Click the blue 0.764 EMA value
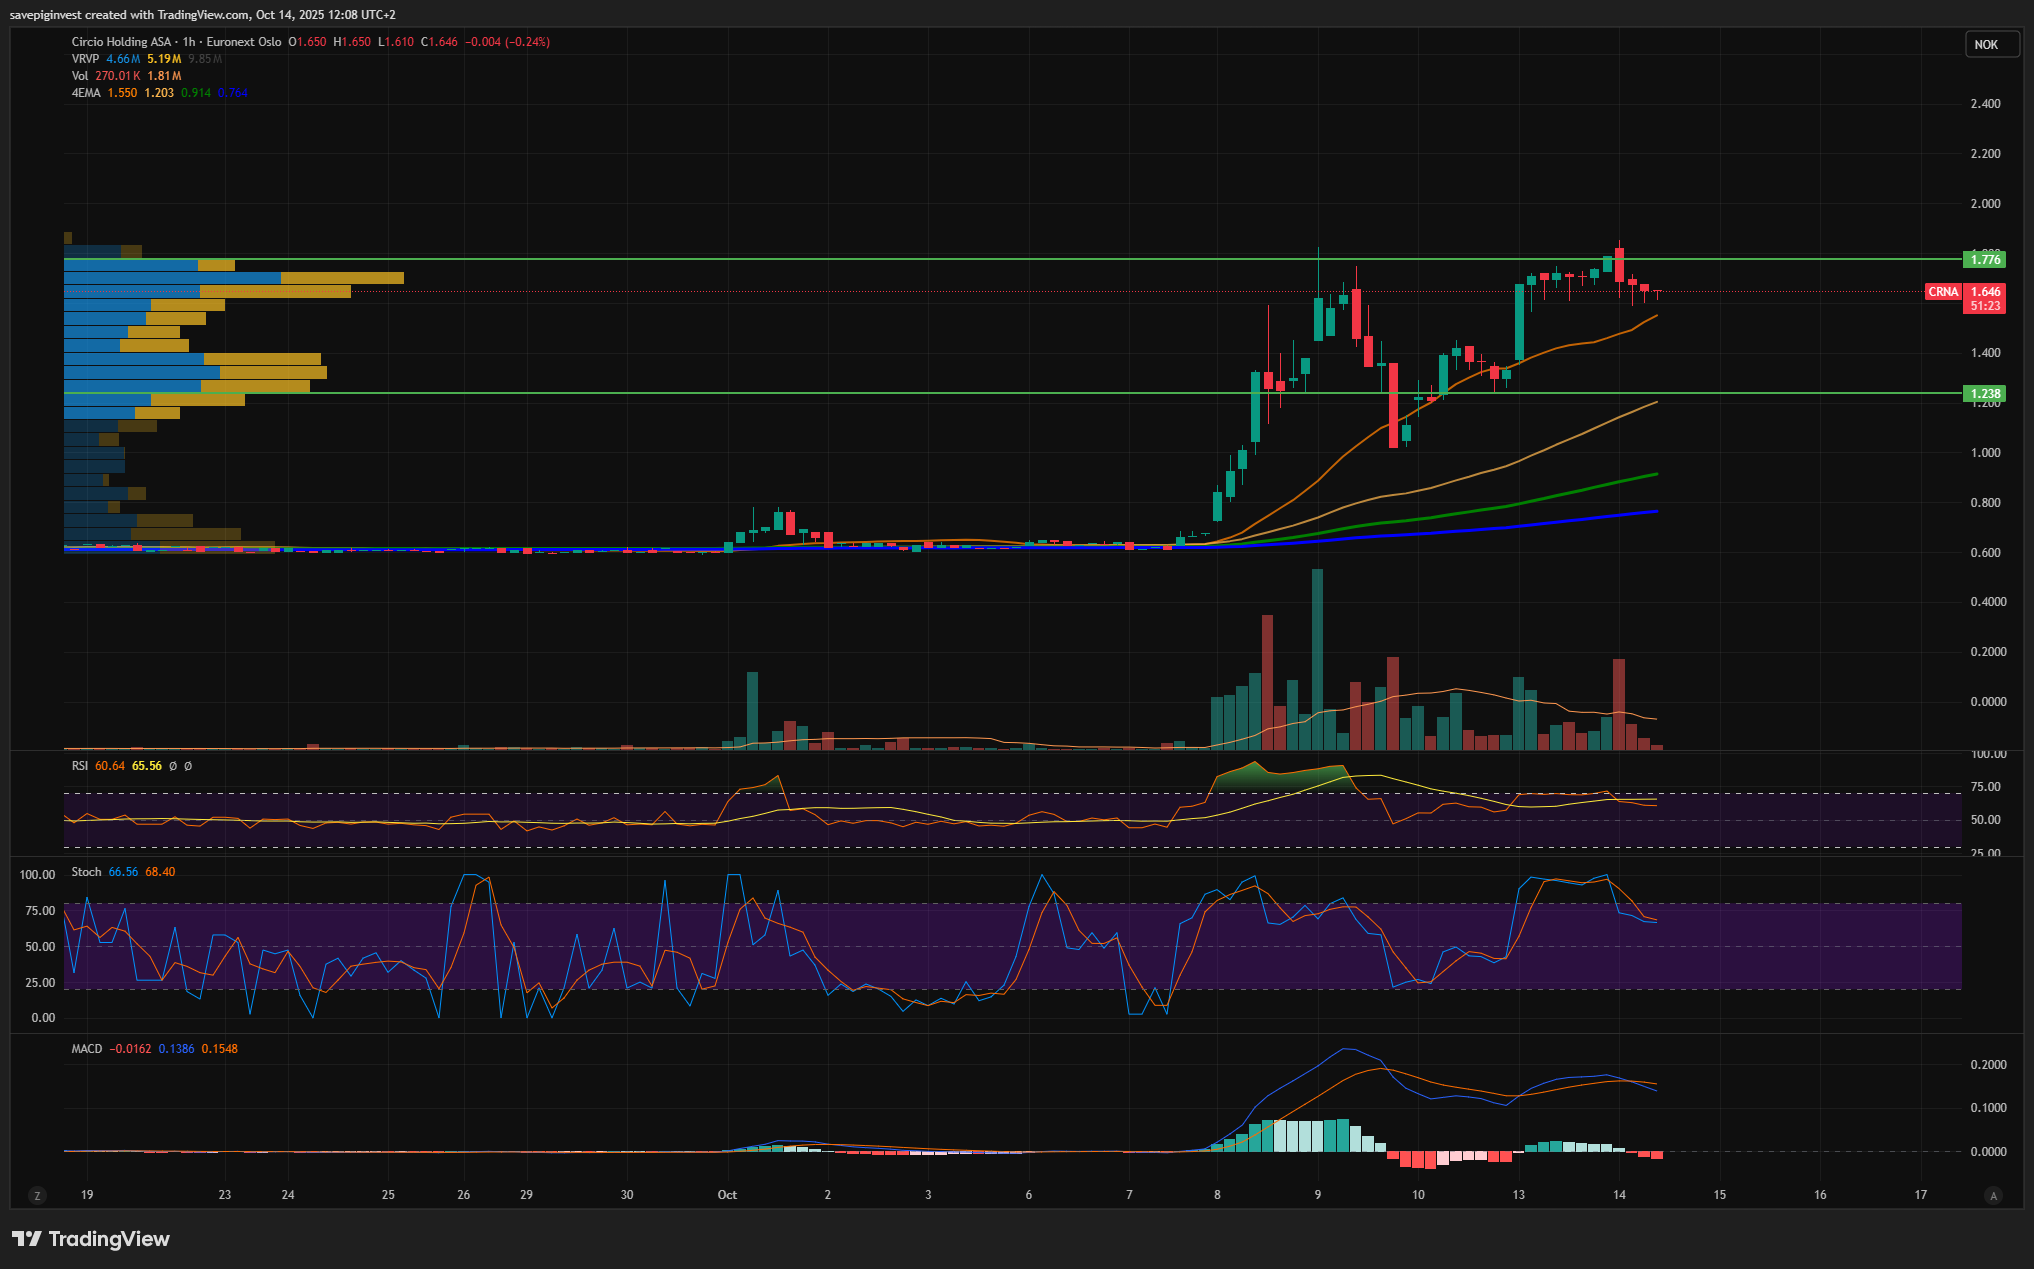This screenshot has width=2034, height=1269. 232,93
